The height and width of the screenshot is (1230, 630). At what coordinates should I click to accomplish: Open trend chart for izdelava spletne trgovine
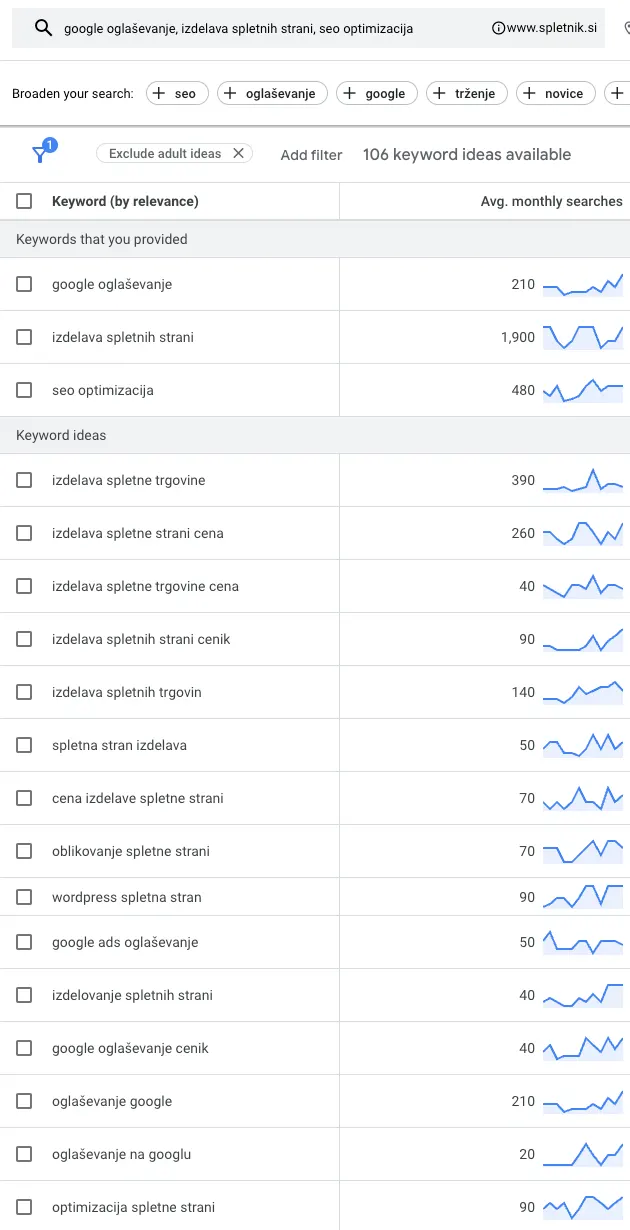tap(583, 480)
